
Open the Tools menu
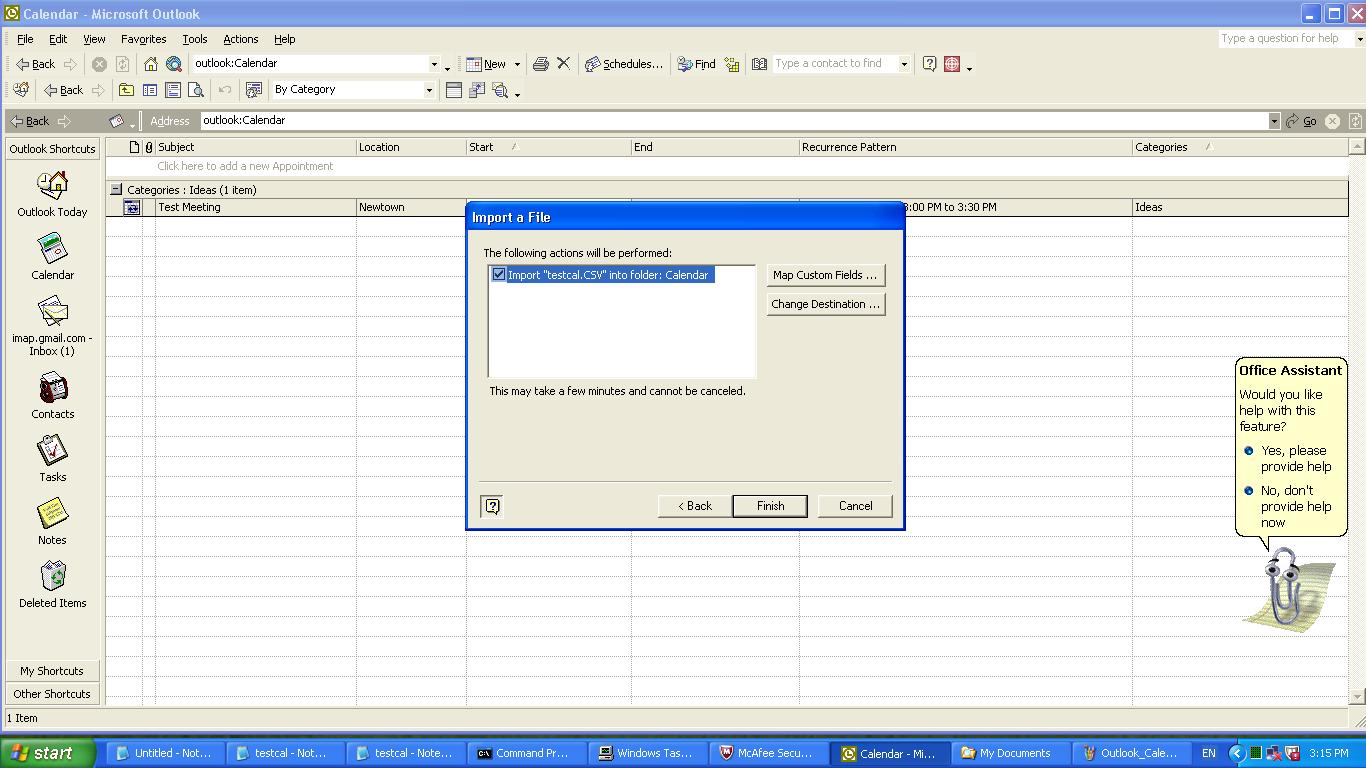(x=194, y=39)
